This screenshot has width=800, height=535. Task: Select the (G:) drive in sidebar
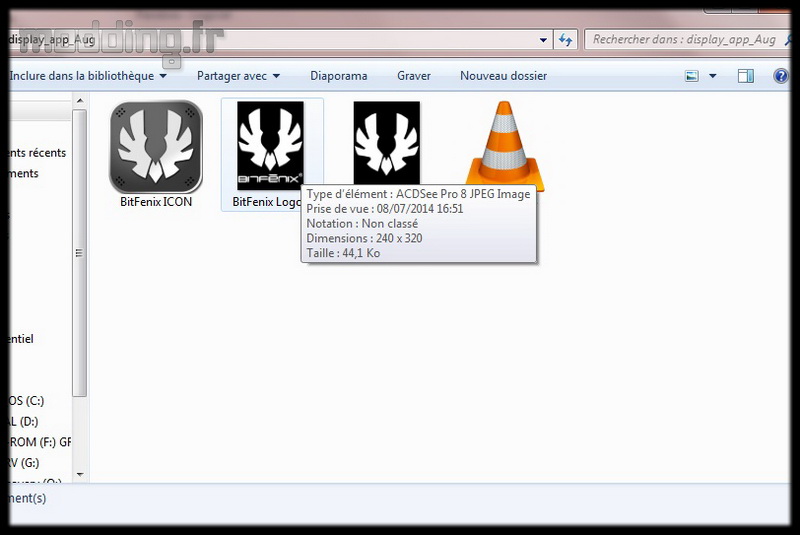pos(24,463)
